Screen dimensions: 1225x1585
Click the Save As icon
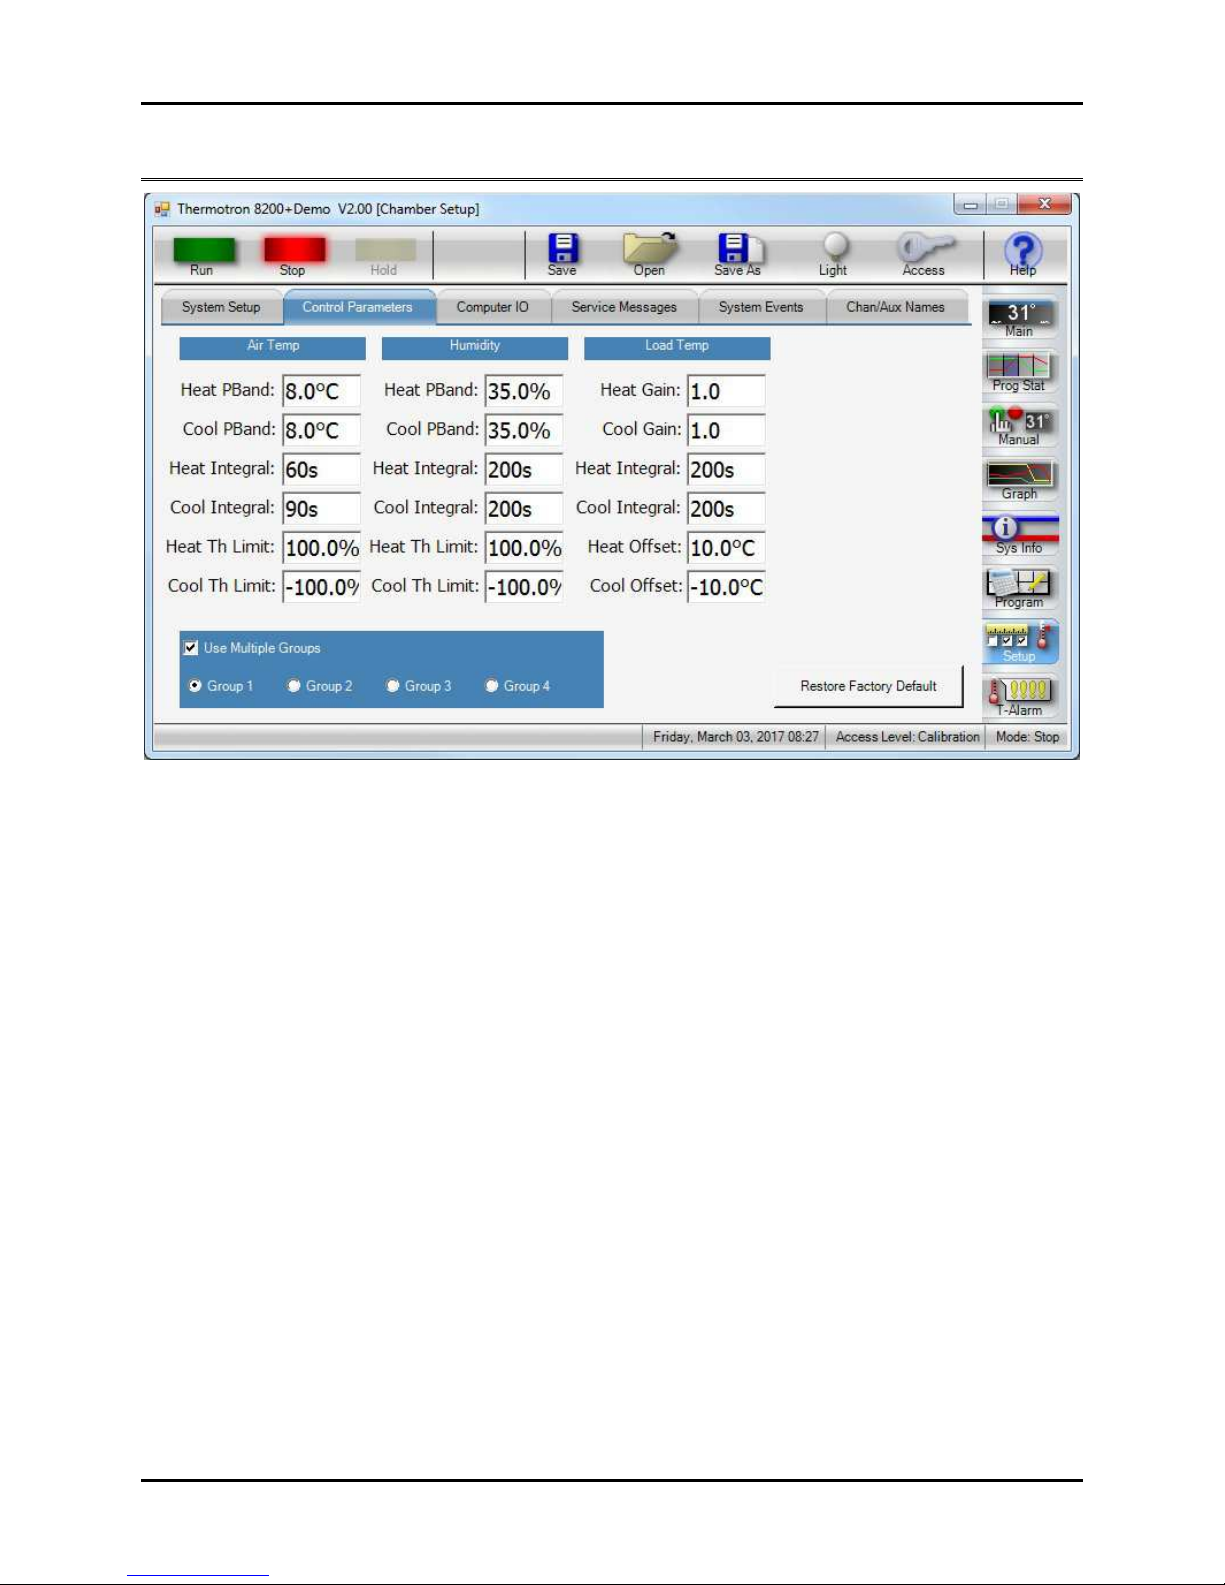pos(738,254)
